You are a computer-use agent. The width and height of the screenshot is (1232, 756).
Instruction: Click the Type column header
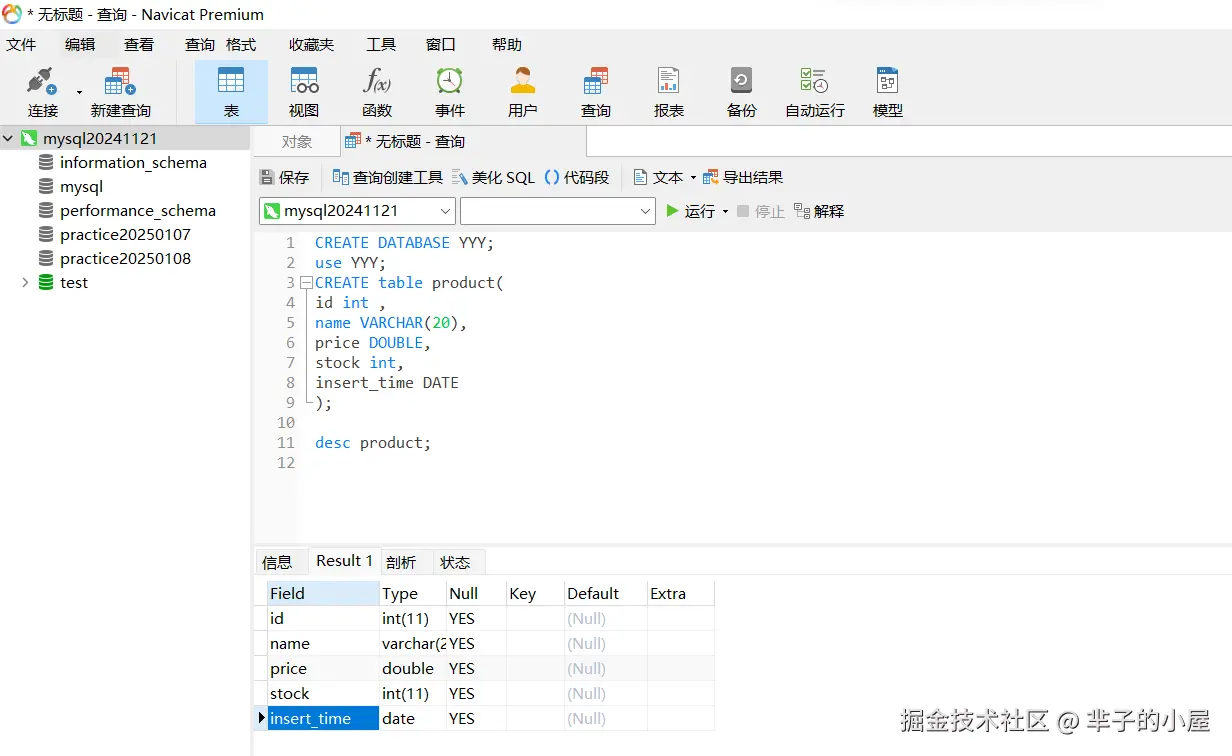pos(412,593)
